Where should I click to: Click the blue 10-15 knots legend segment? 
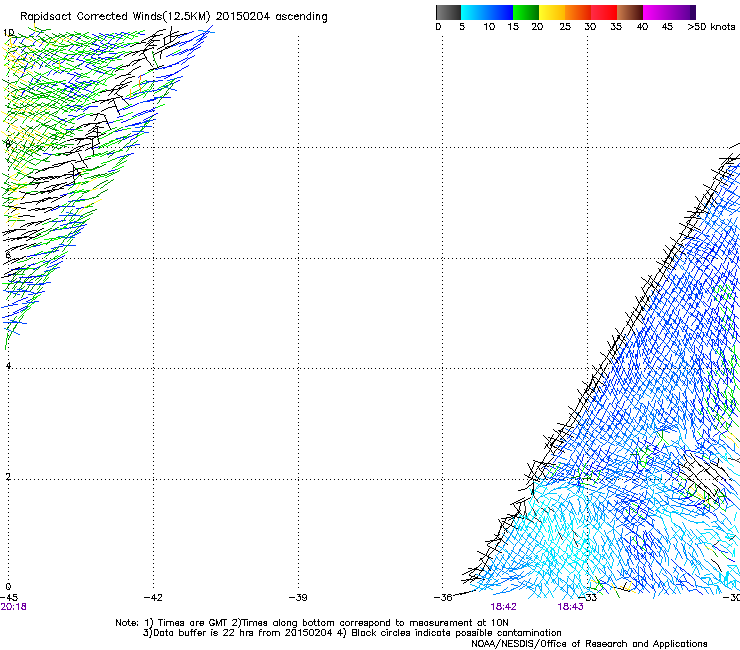click(x=500, y=12)
